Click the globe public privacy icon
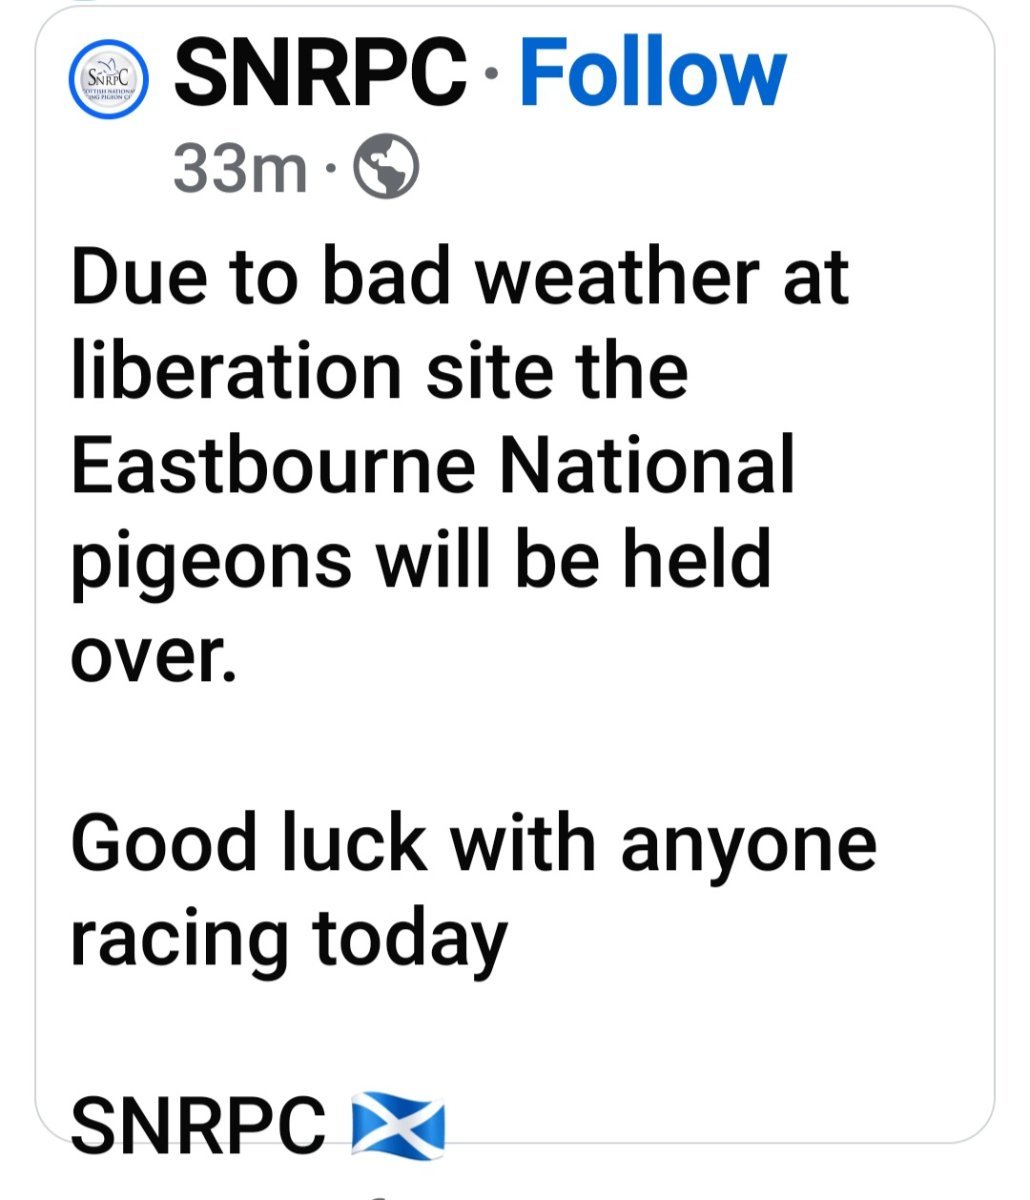1030x1200 pixels. pos(388,170)
